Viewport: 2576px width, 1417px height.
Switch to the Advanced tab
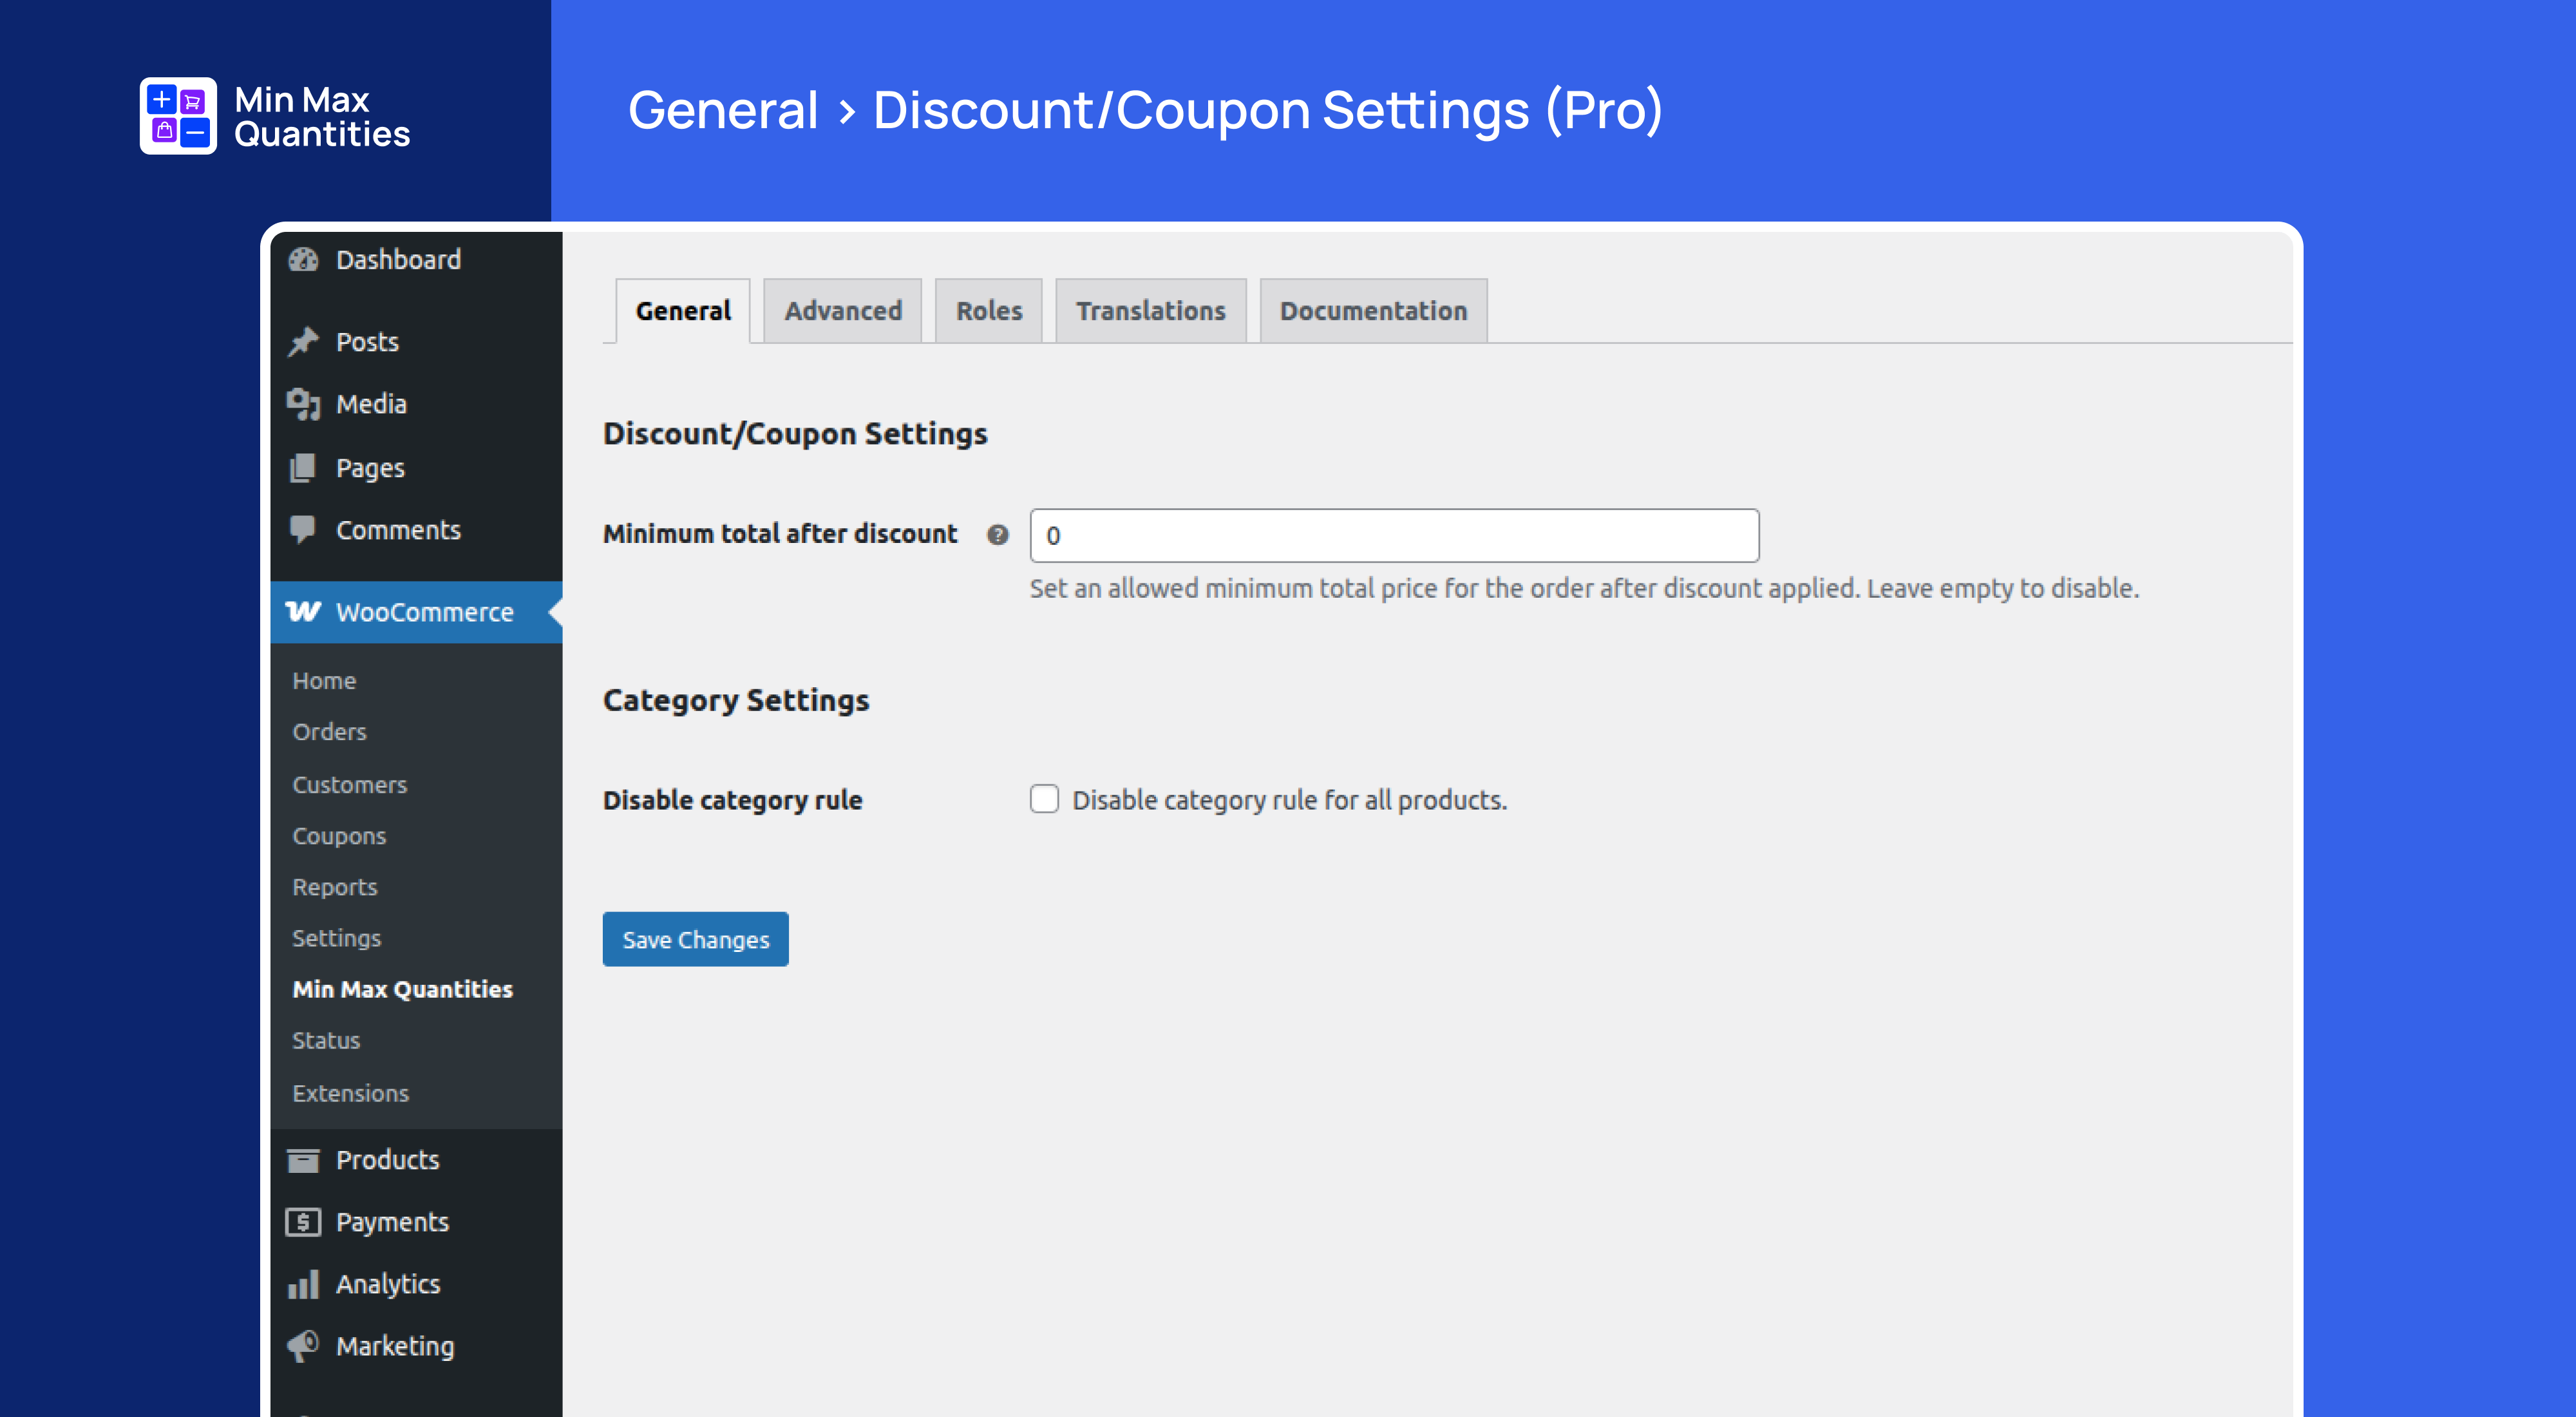[x=842, y=310]
